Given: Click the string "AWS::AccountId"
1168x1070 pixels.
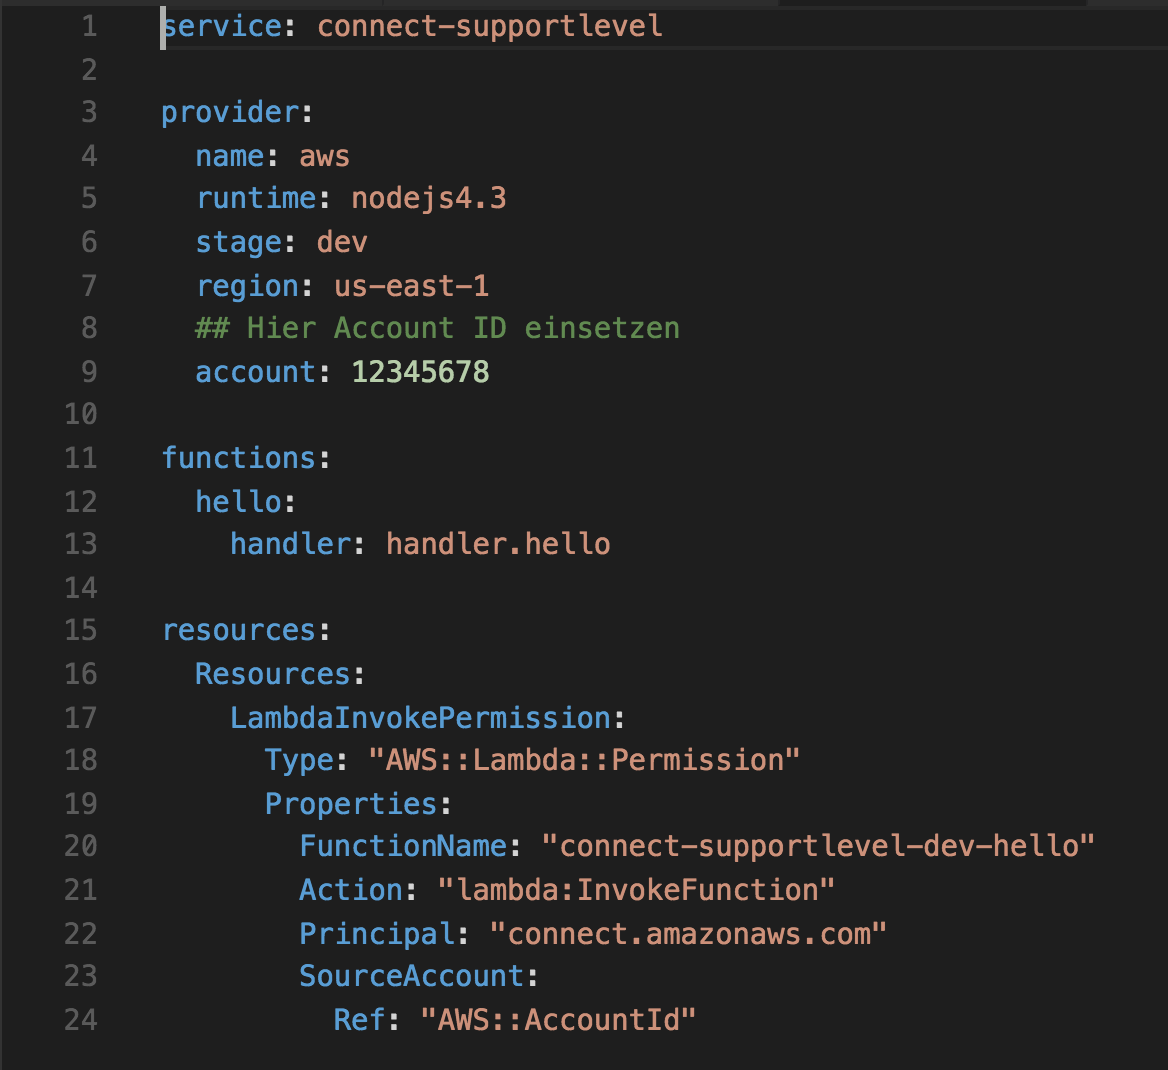Looking at the screenshot, I should (x=558, y=1020).
